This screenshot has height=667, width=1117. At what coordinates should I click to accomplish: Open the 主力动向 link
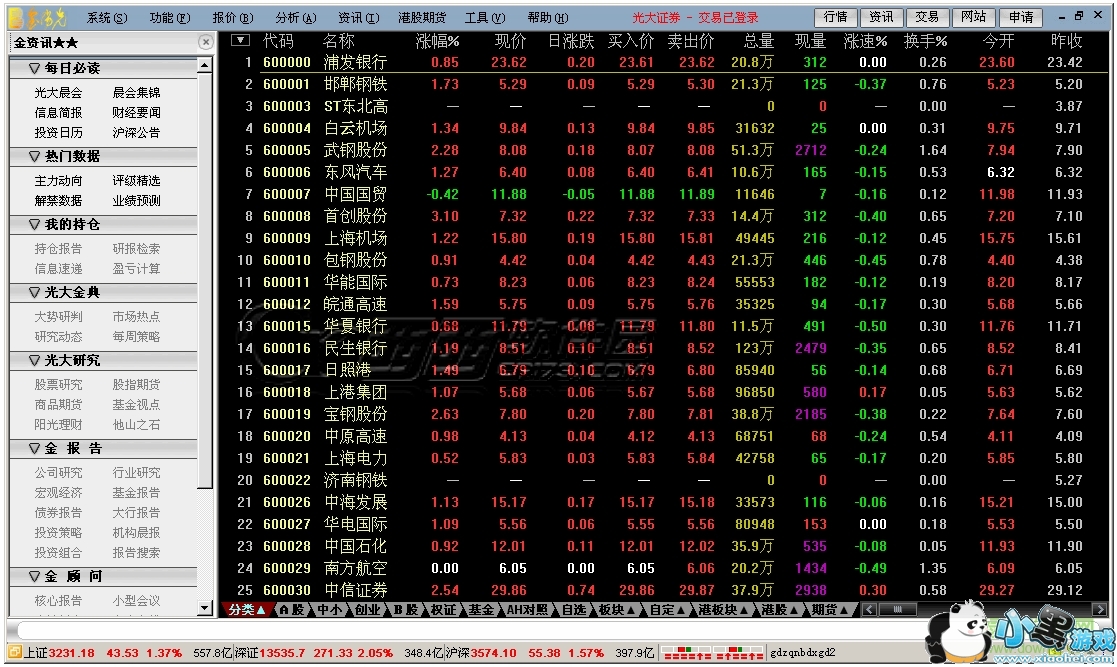(58, 181)
